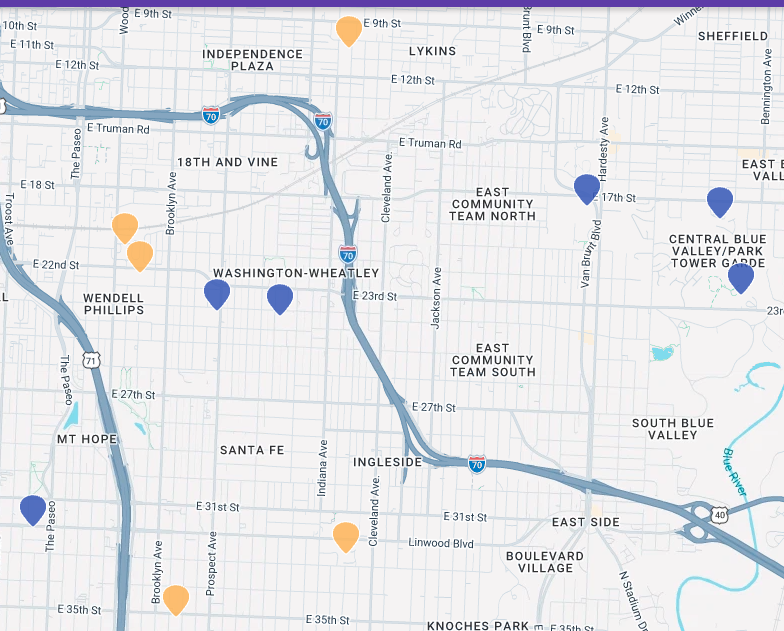
Task: Click the E 18 St street label
Action: coord(38,184)
